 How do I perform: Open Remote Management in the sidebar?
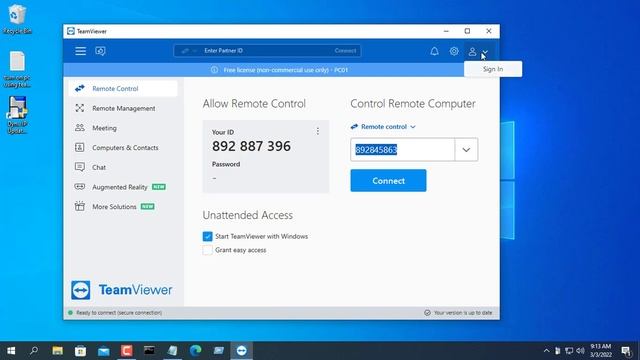pyautogui.click(x=123, y=108)
